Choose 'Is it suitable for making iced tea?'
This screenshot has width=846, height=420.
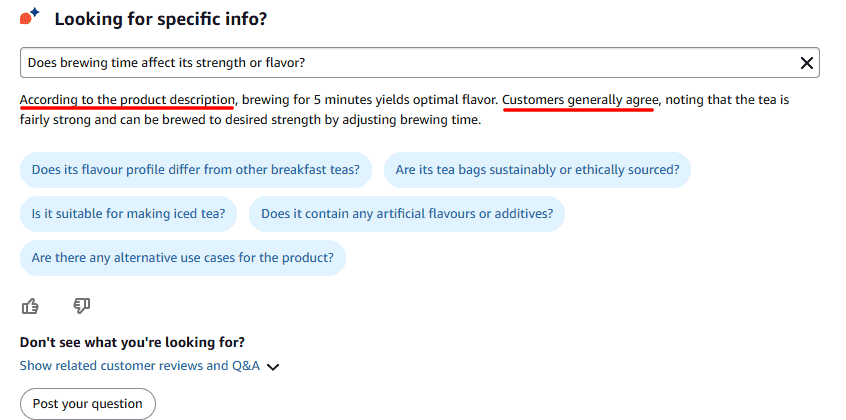pyautogui.click(x=128, y=214)
